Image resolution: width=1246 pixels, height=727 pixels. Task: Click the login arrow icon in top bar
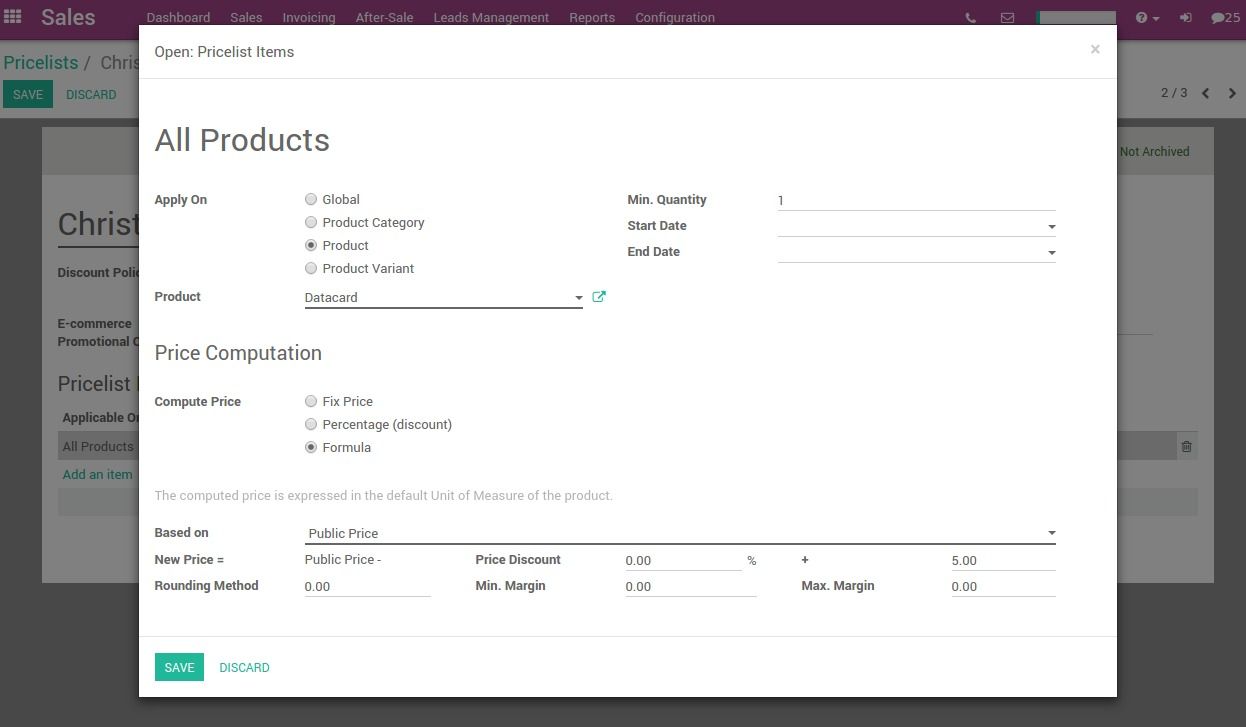click(x=1186, y=18)
